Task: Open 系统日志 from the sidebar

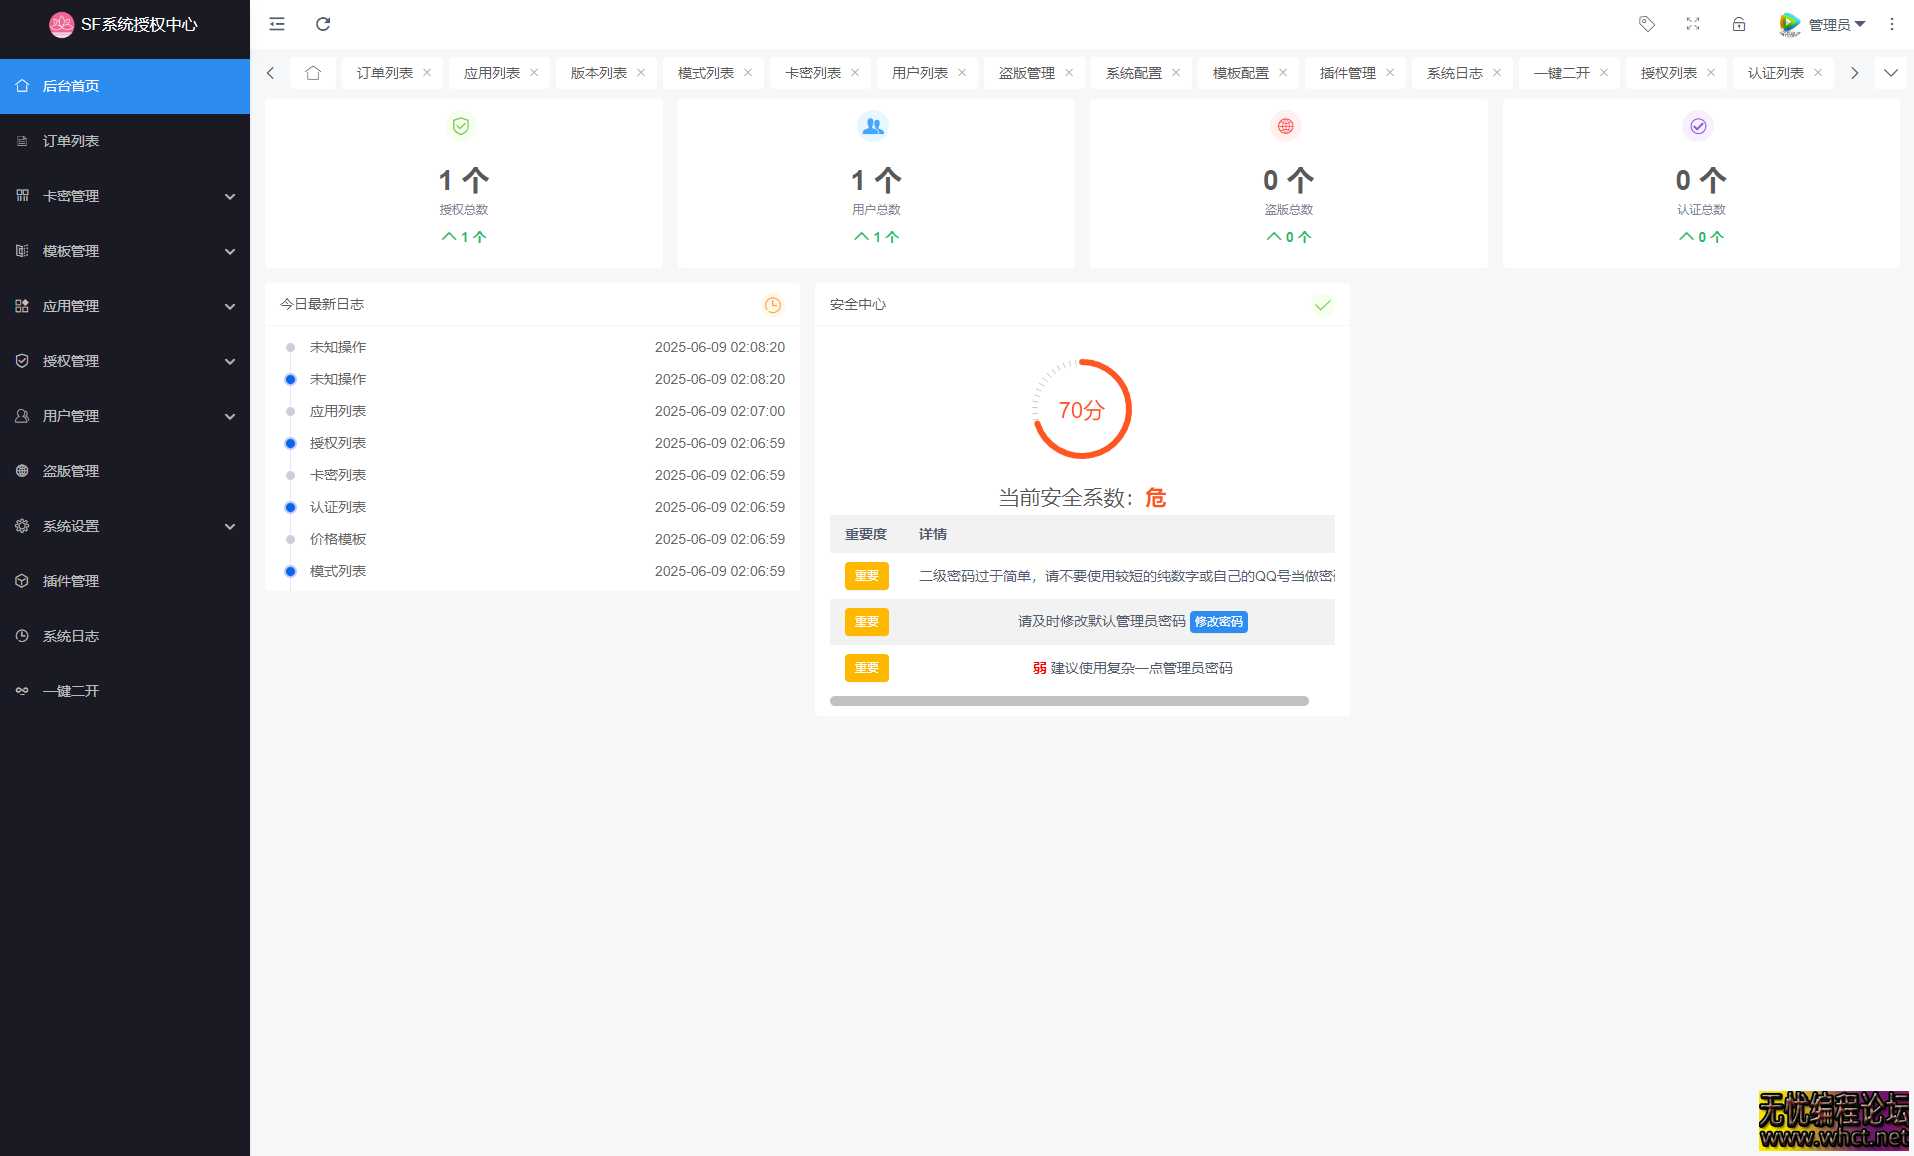Action: click(71, 635)
